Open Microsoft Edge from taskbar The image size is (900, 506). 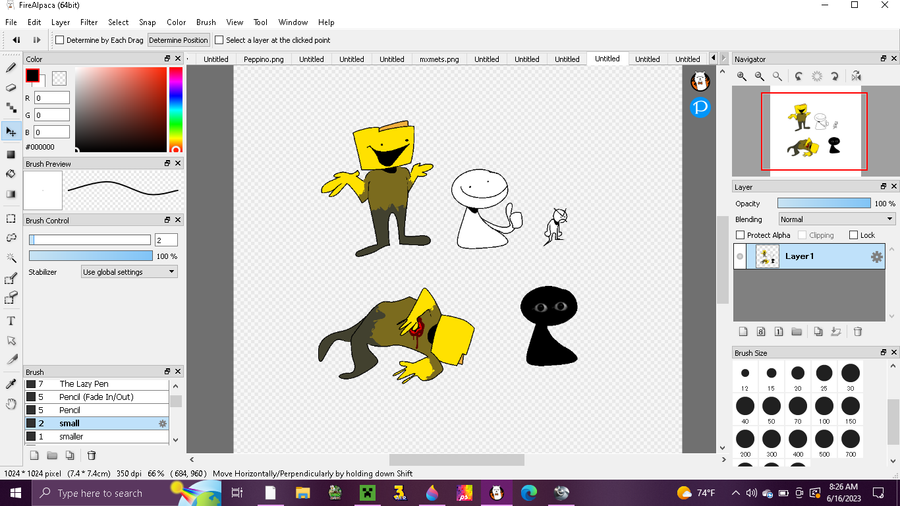(x=529, y=493)
